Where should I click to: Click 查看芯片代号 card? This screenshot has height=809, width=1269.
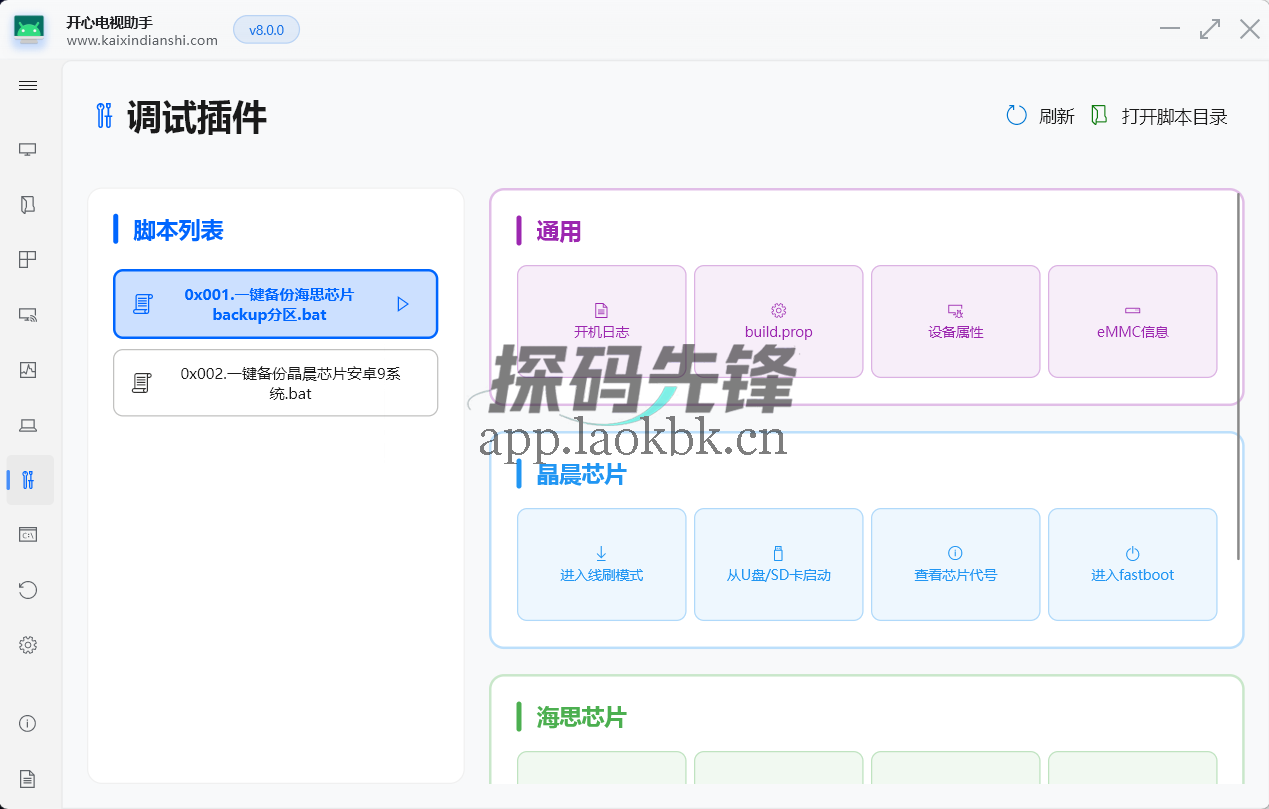tap(955, 565)
